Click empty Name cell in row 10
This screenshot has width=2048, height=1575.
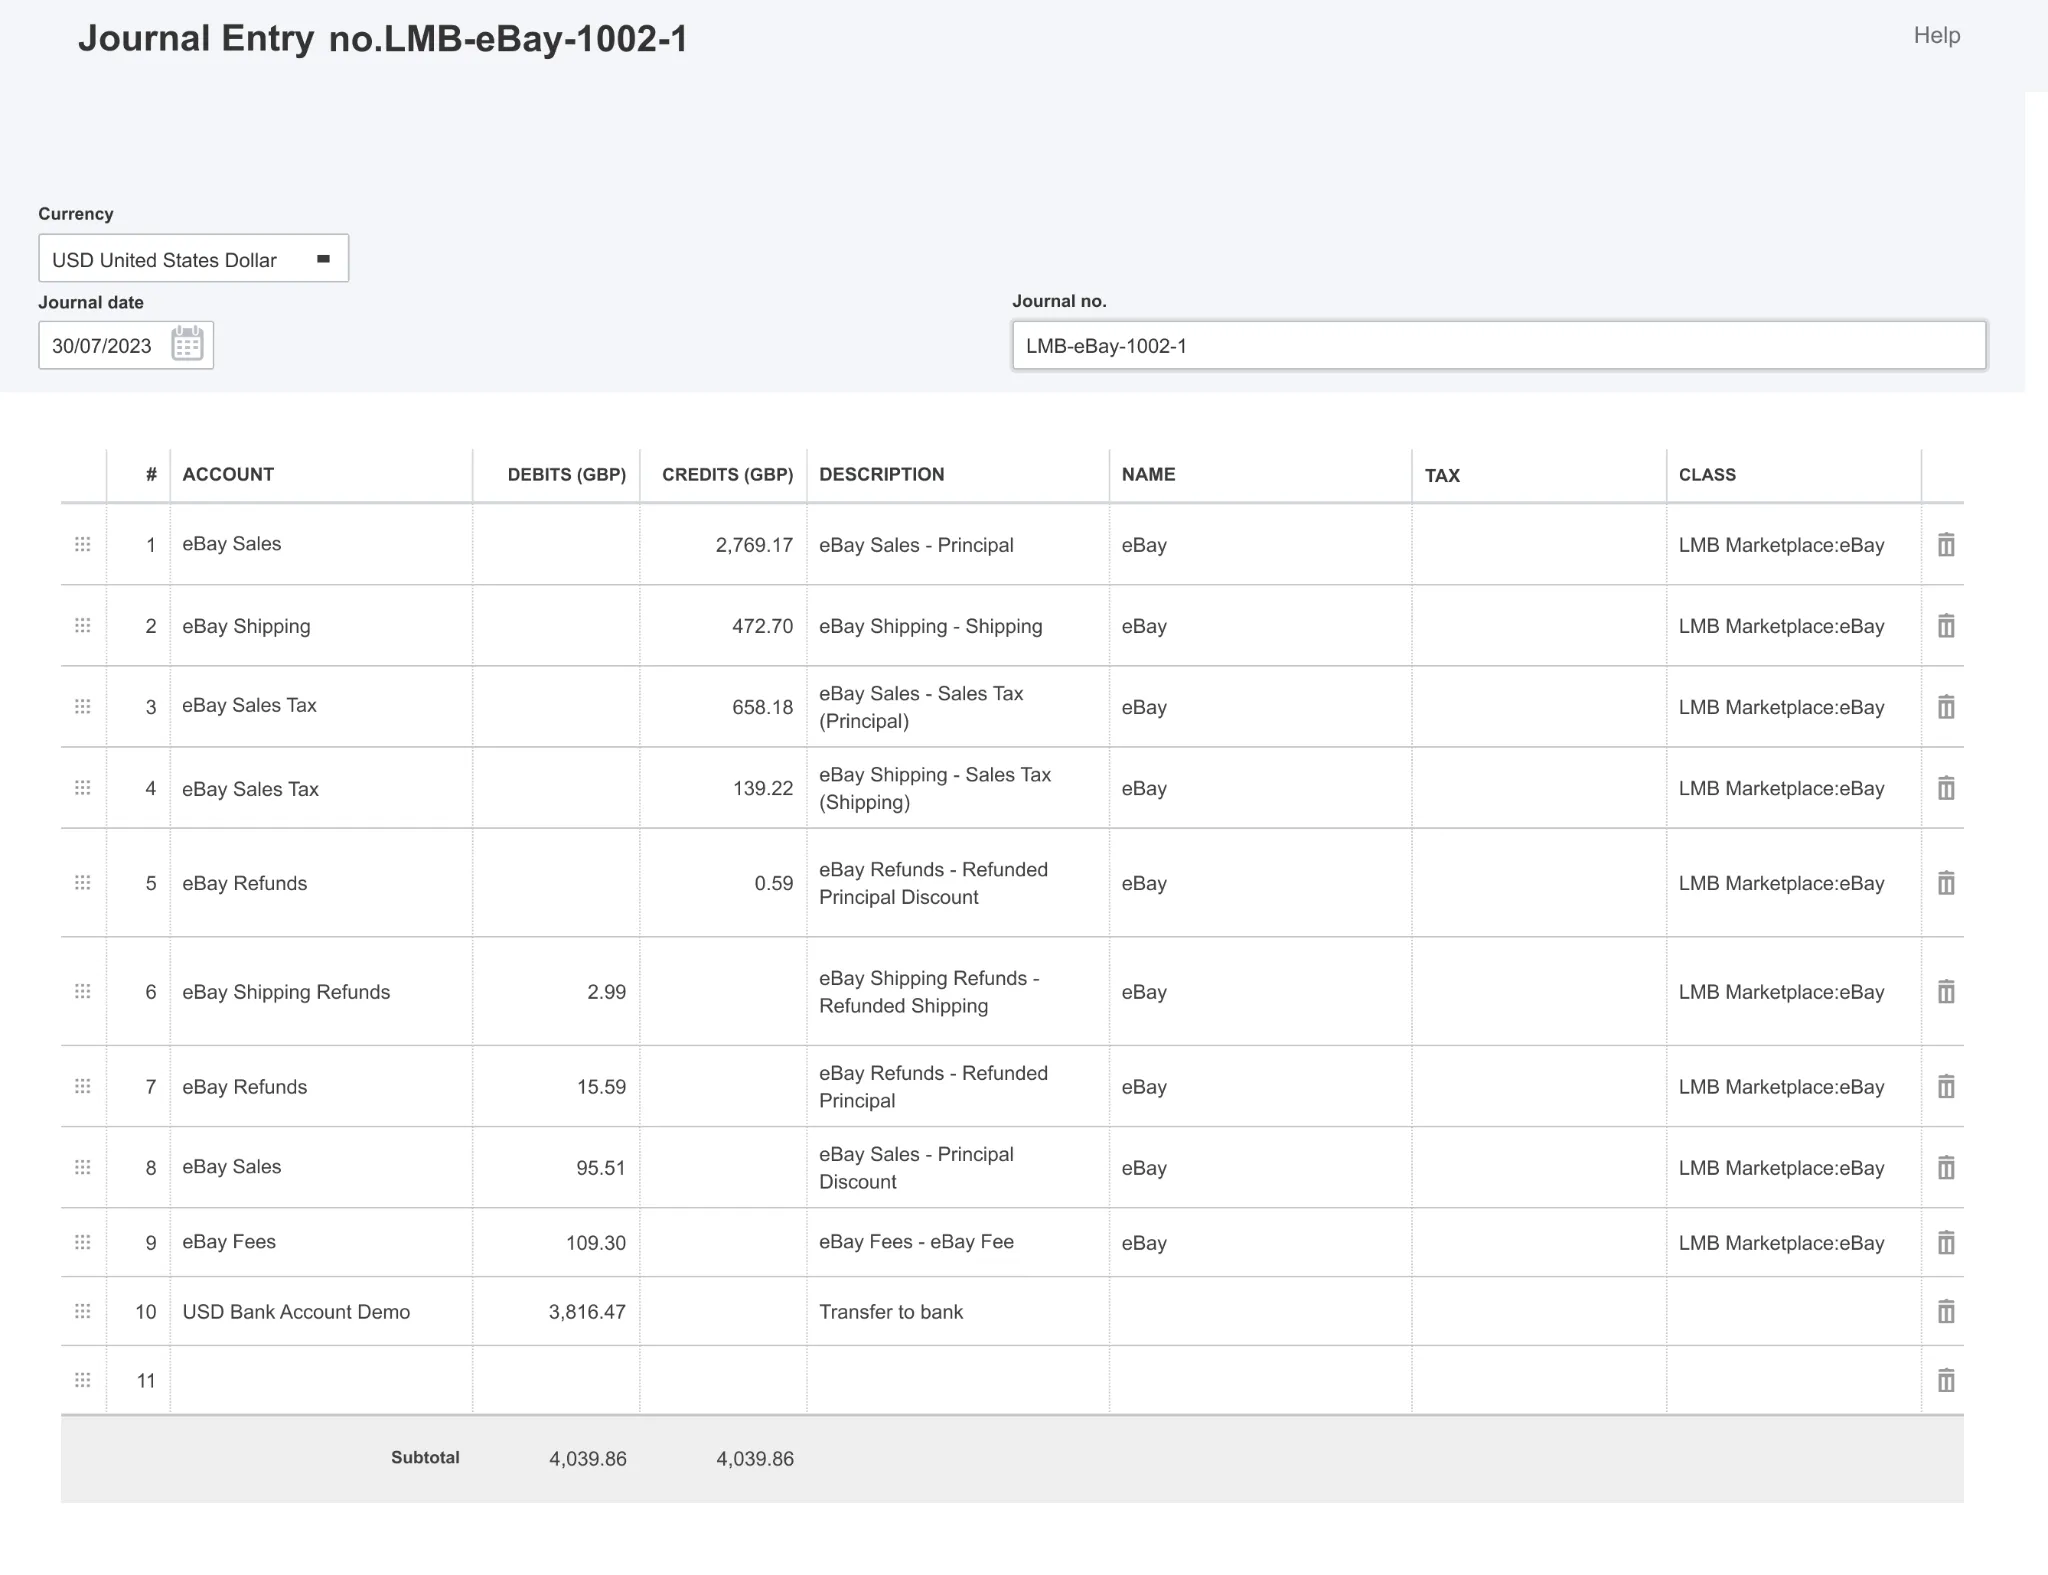pyautogui.click(x=1260, y=1311)
